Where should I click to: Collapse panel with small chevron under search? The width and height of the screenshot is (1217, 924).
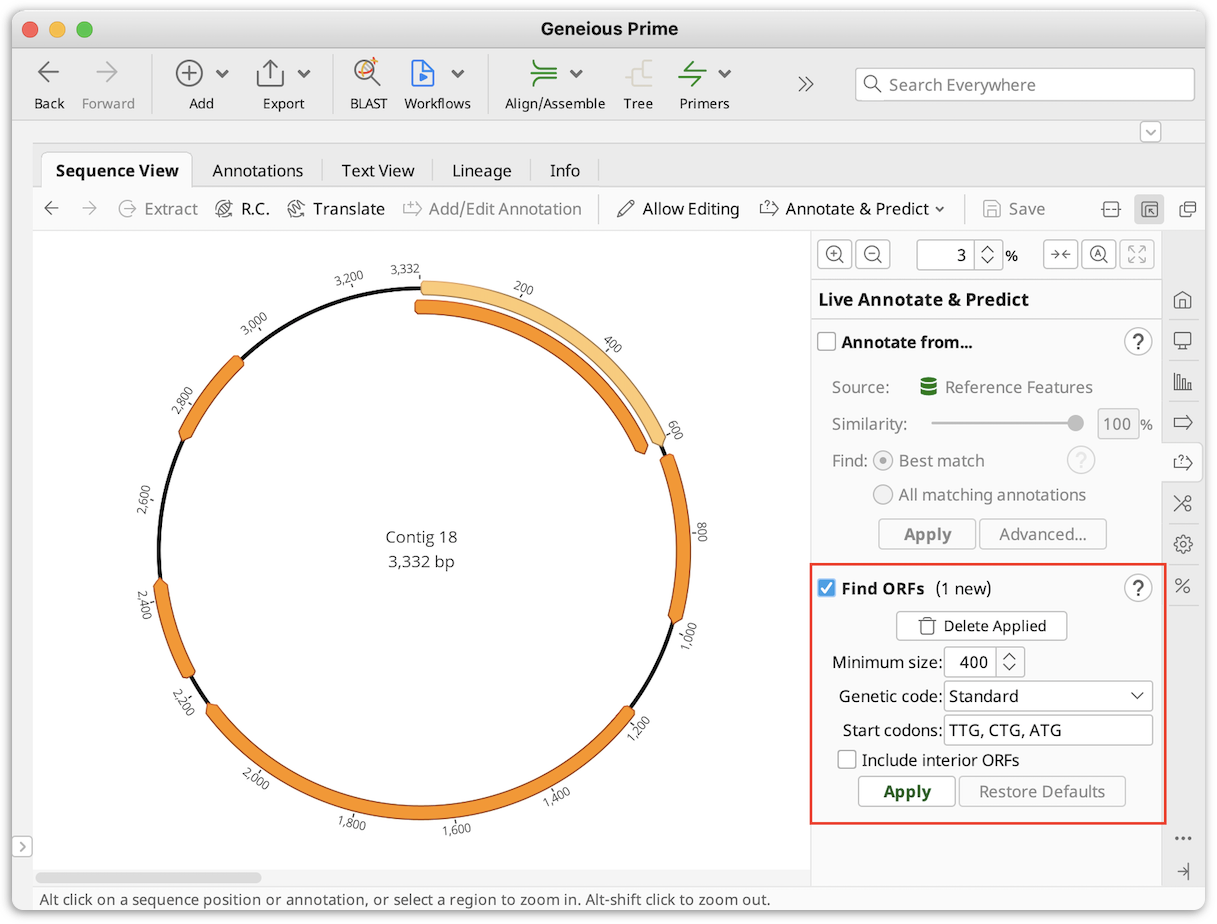tap(1150, 132)
